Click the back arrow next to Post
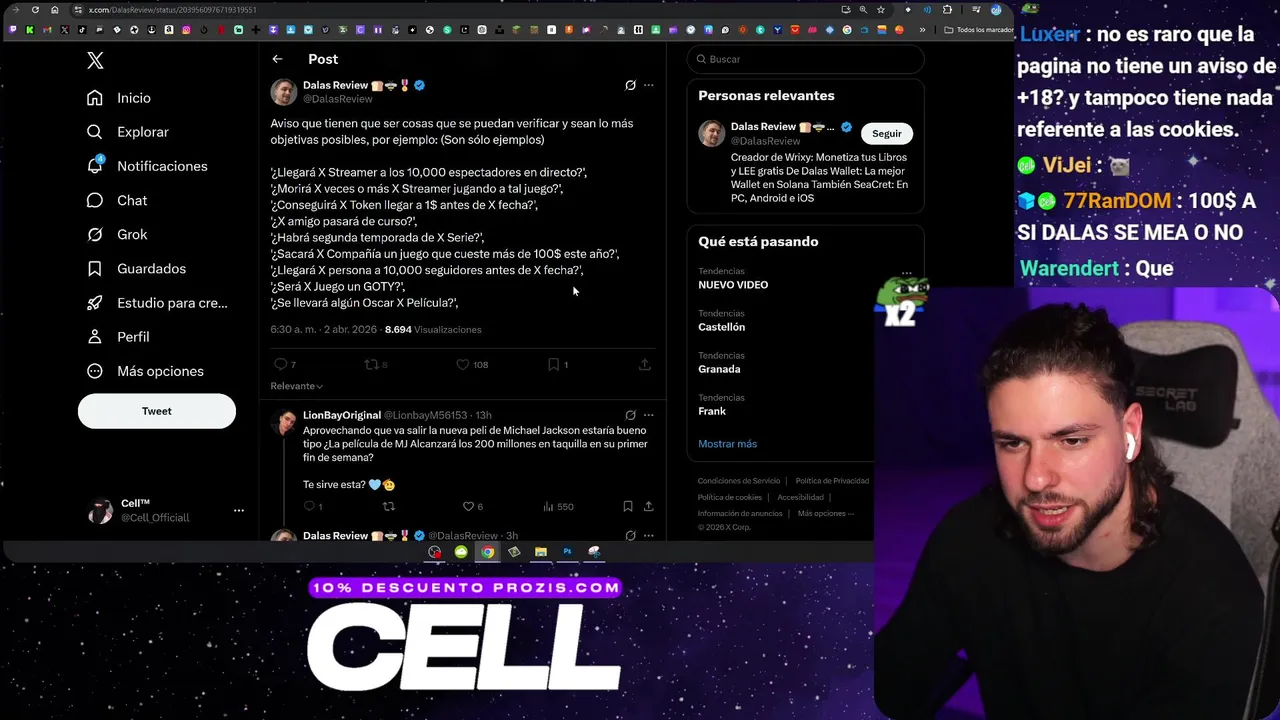Viewport: 1280px width, 720px height. [277, 59]
